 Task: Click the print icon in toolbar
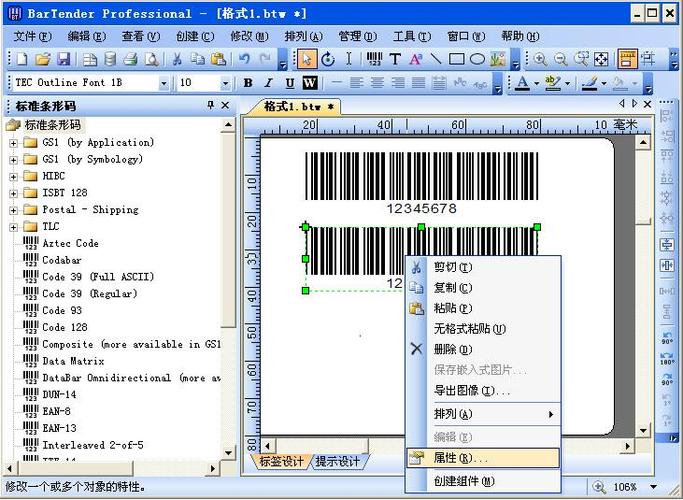pyautogui.click(x=130, y=59)
